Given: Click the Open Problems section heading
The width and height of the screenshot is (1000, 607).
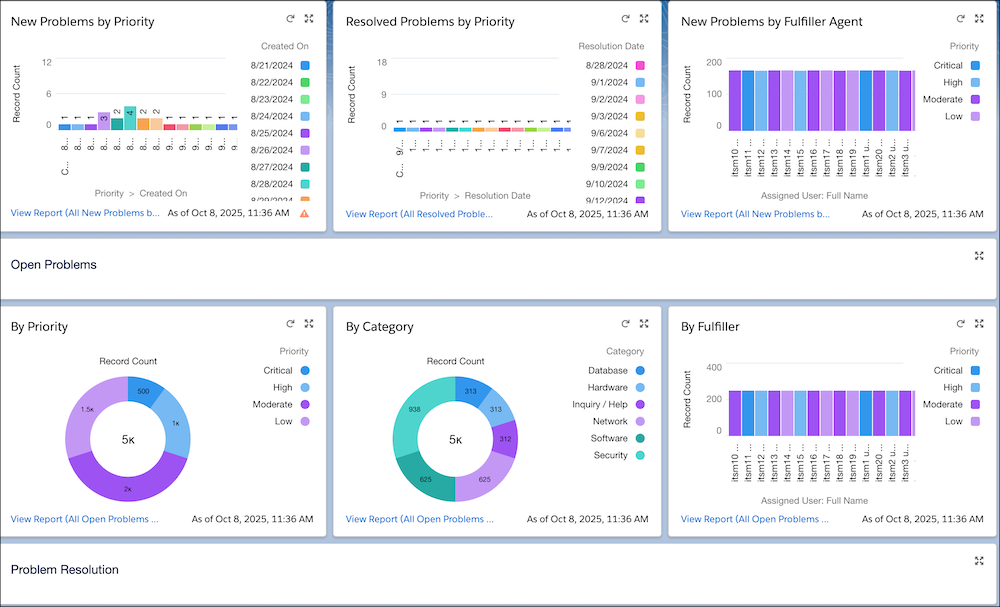Looking at the screenshot, I should [54, 265].
